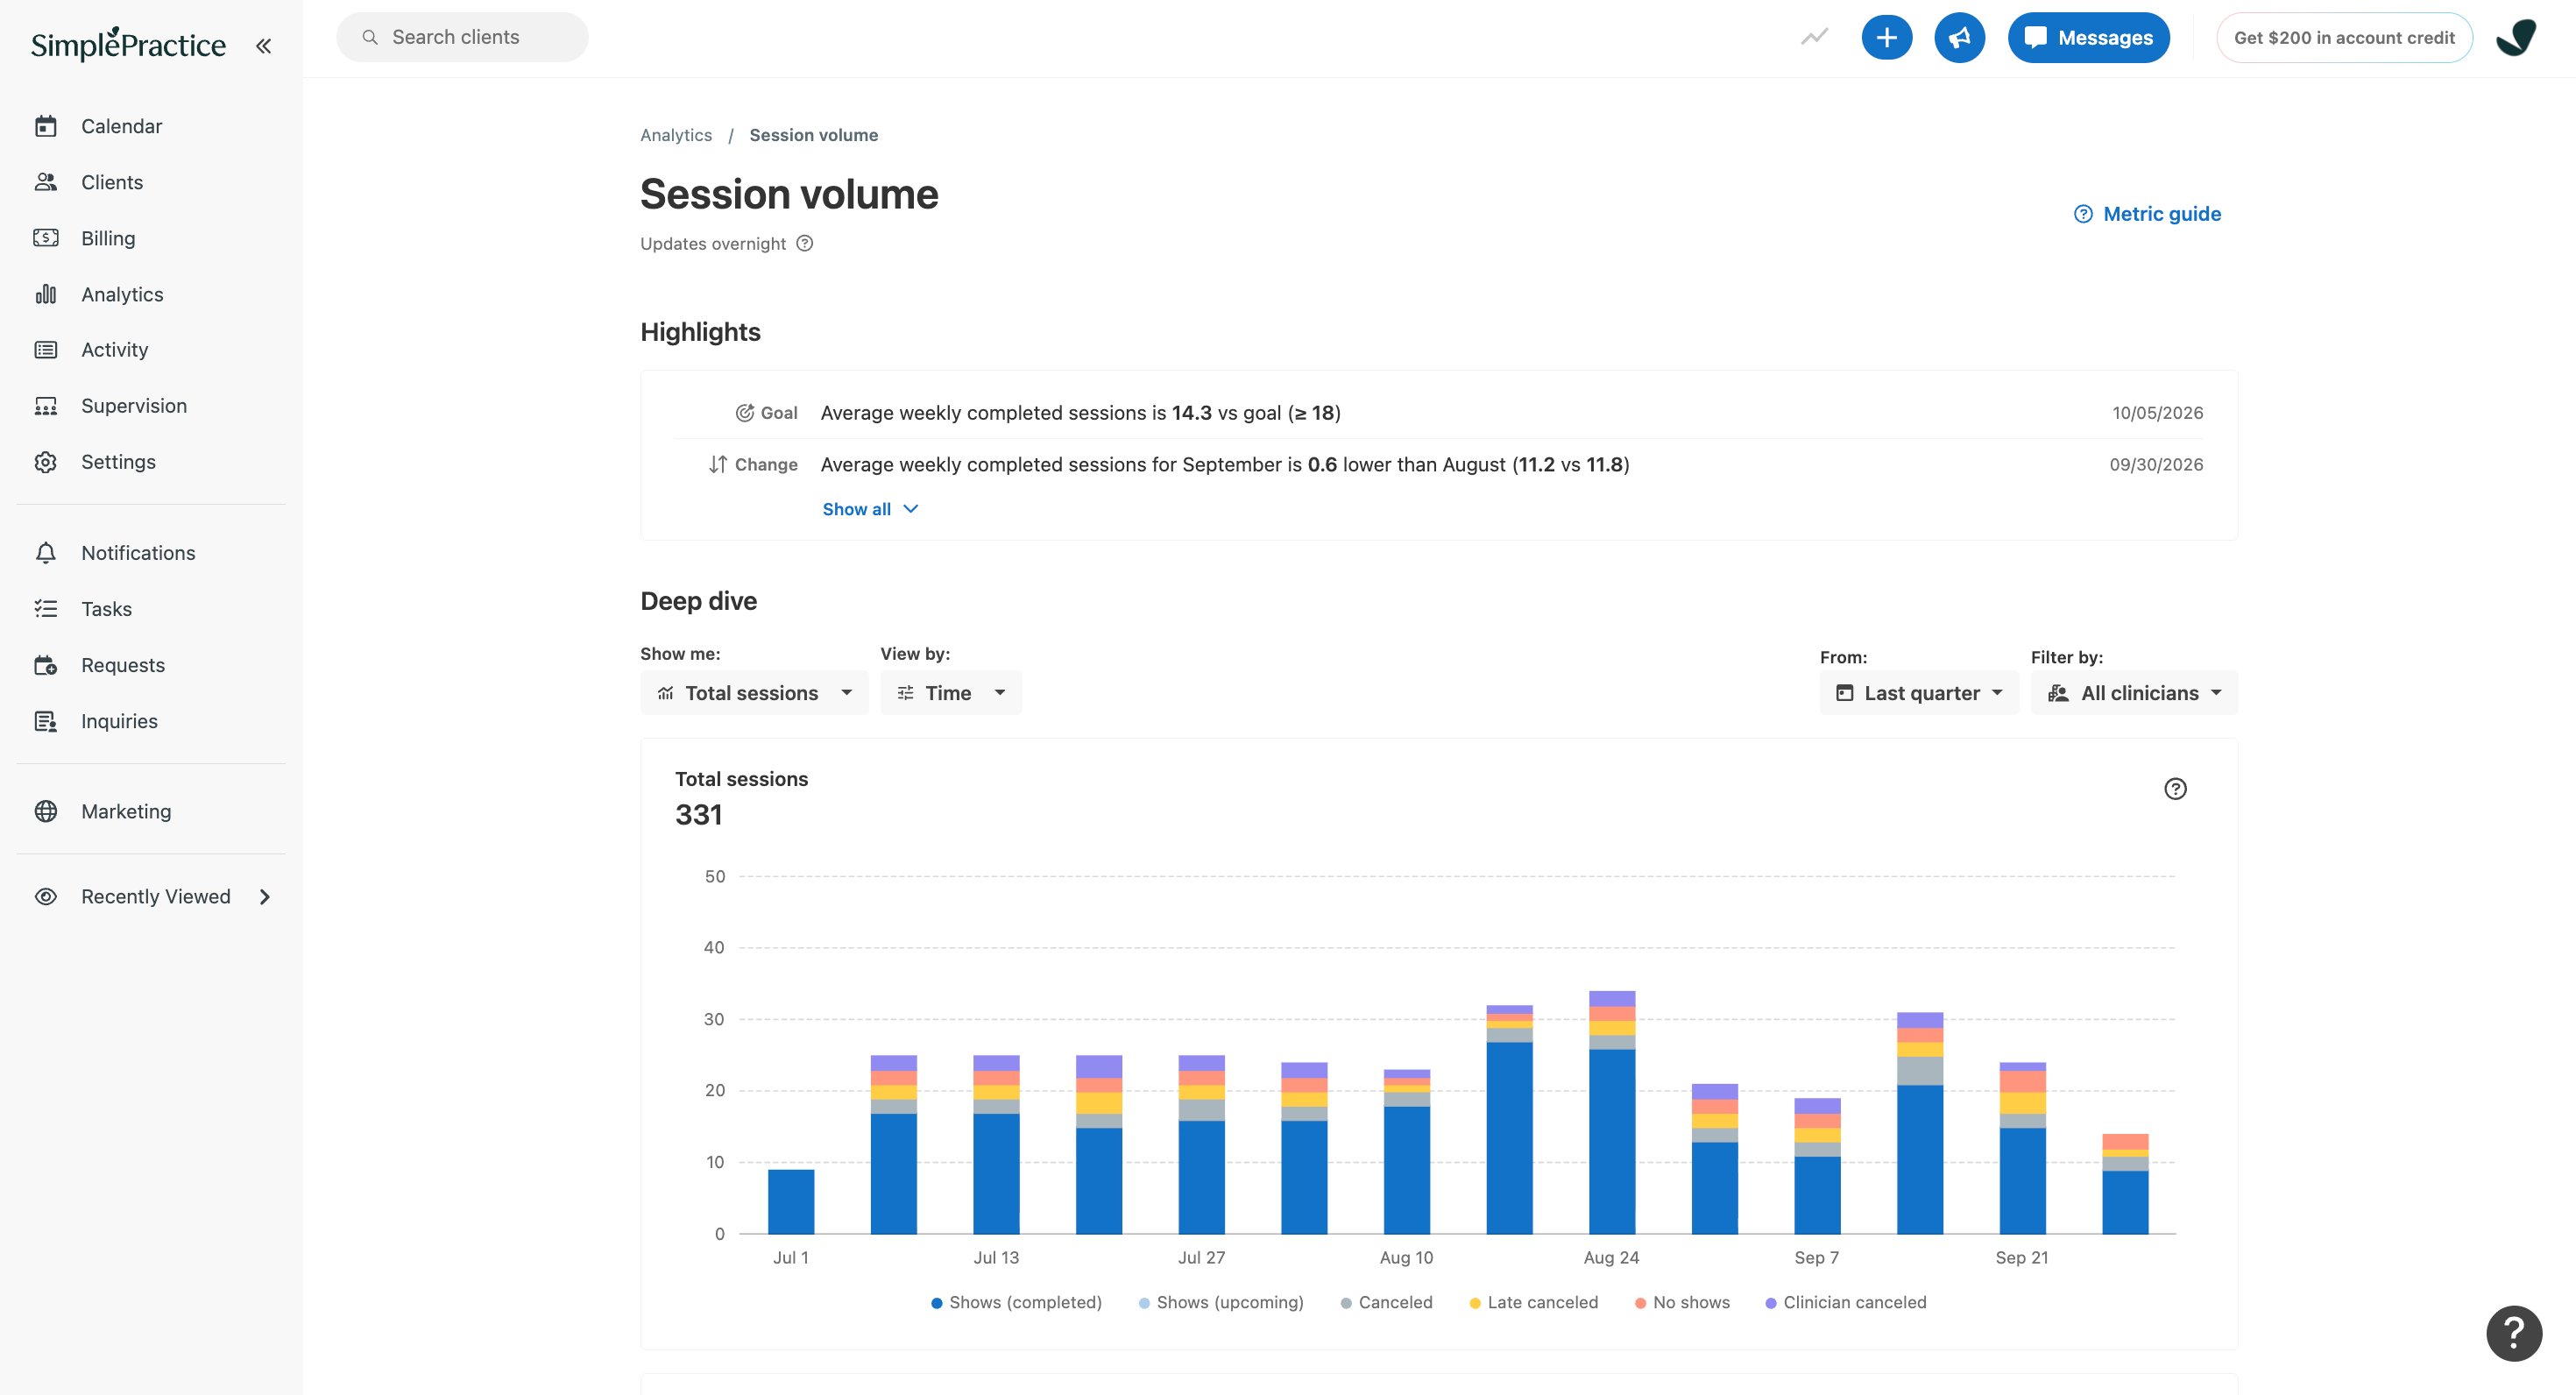Open the megaphone announcements icon

[1959, 38]
